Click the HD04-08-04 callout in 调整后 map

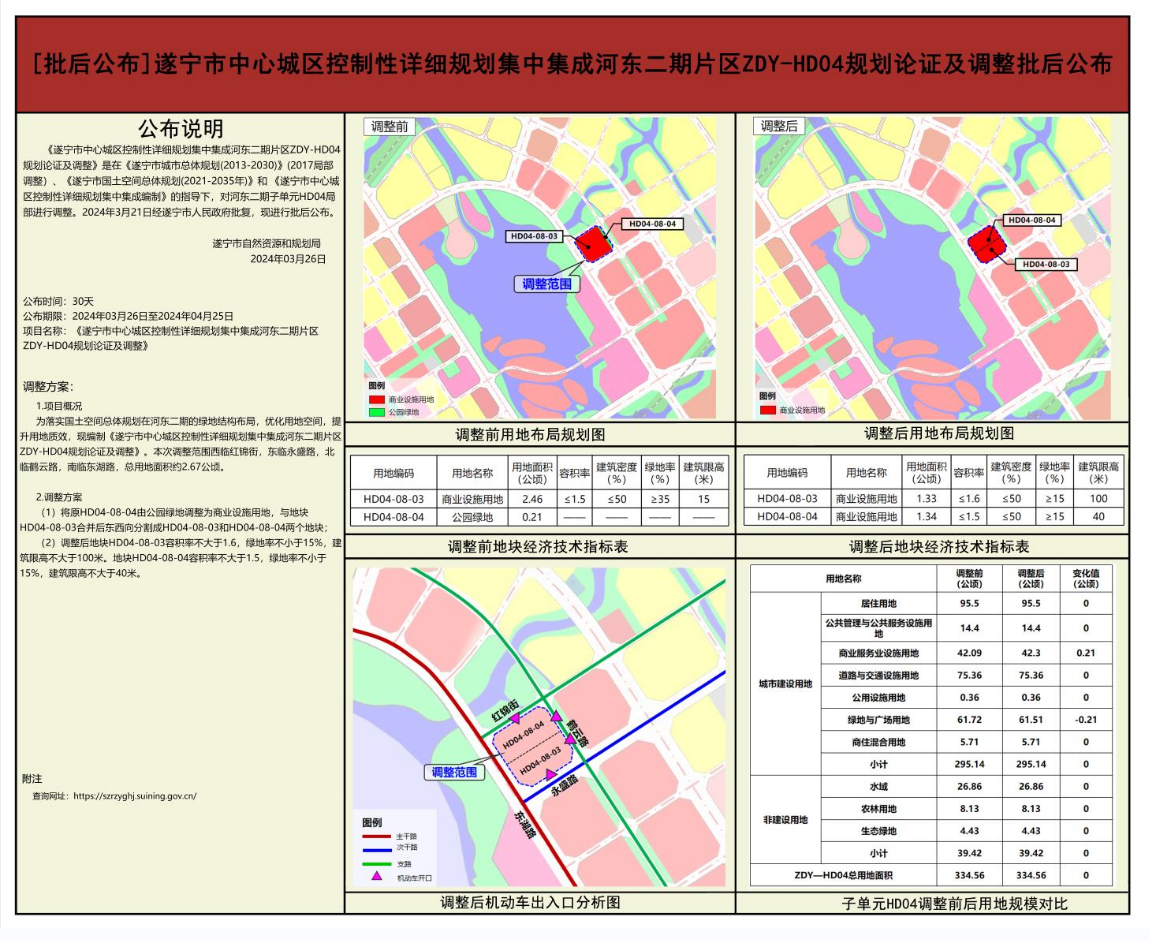[1032, 219]
